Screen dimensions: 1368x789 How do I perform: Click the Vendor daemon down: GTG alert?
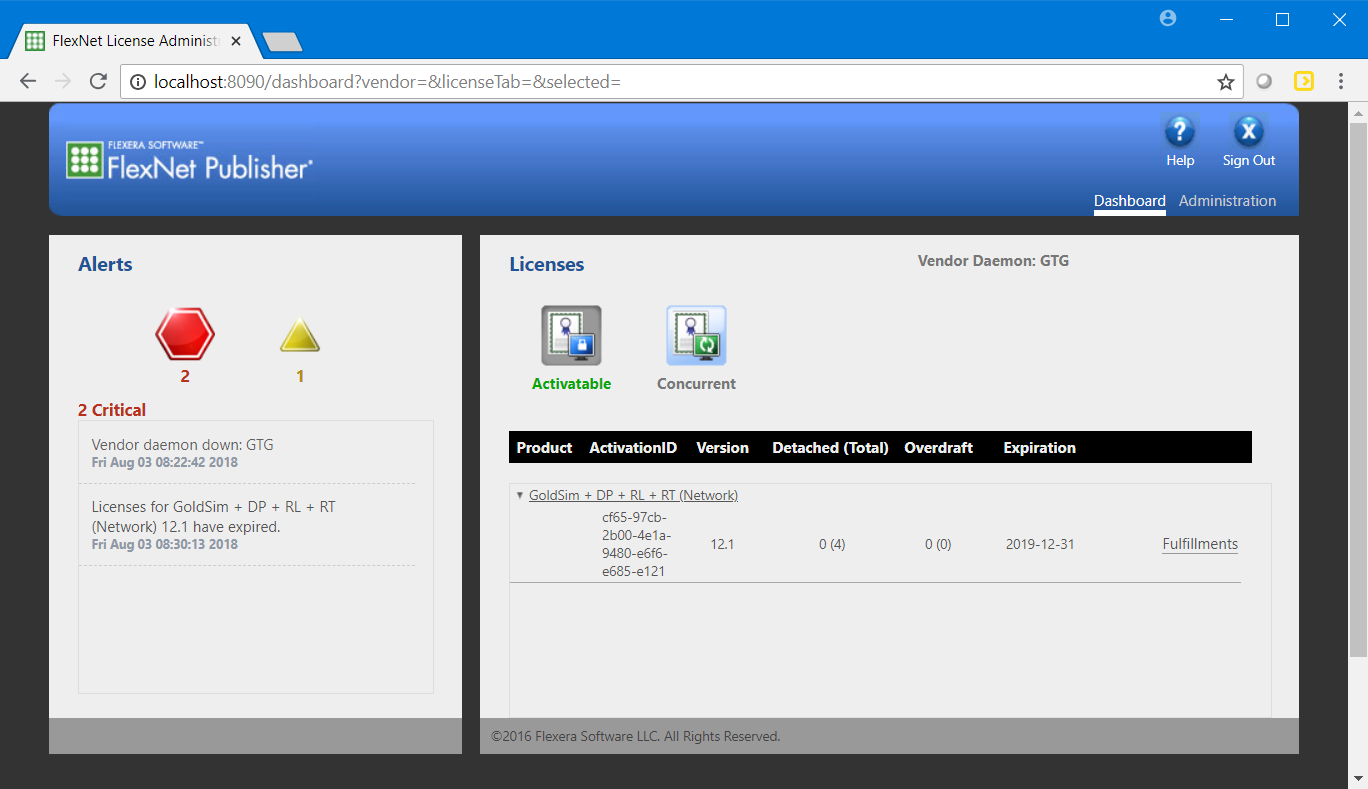[x=182, y=445]
